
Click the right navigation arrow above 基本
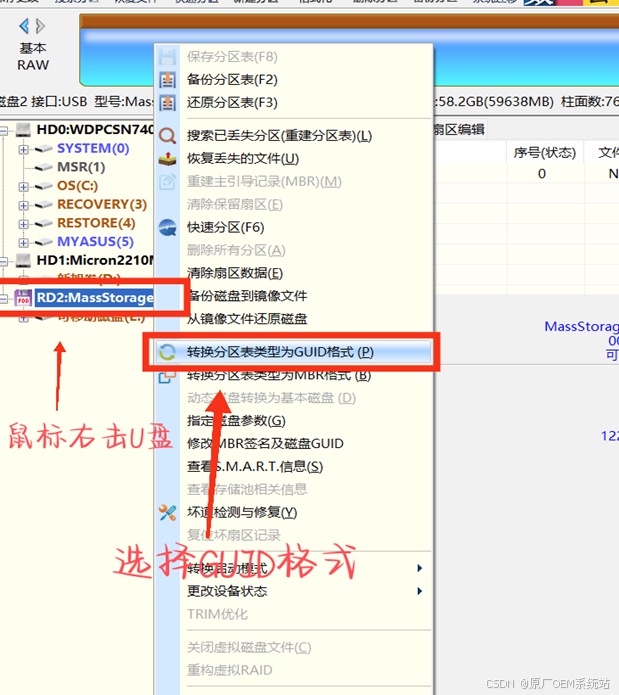40,26
